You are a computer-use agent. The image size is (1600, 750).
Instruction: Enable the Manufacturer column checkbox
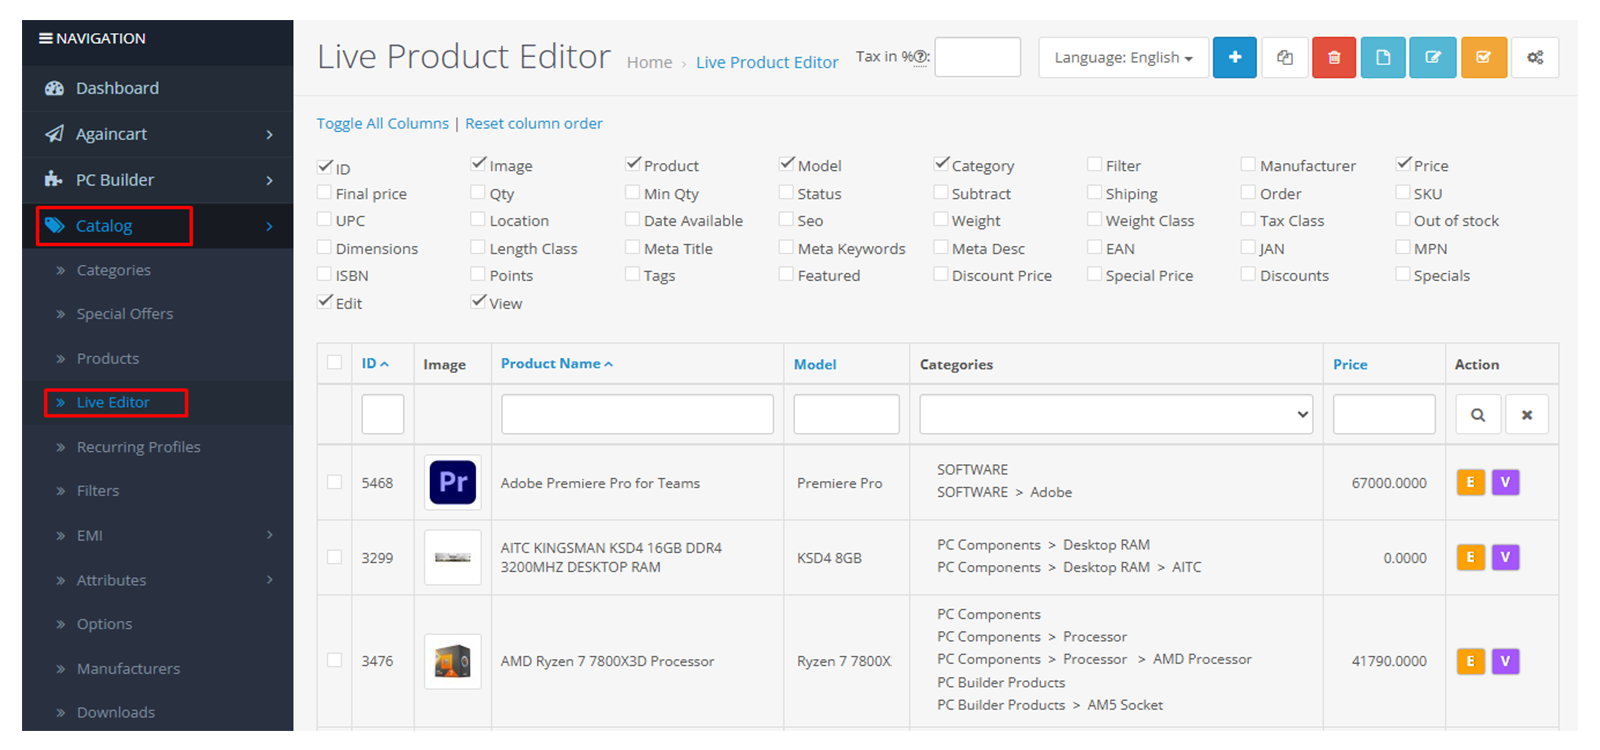pyautogui.click(x=1248, y=164)
